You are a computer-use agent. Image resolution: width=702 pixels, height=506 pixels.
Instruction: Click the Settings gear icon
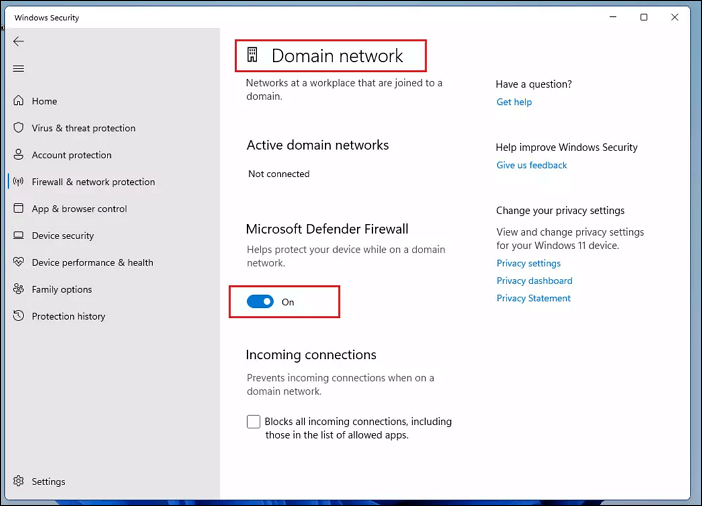[18, 481]
